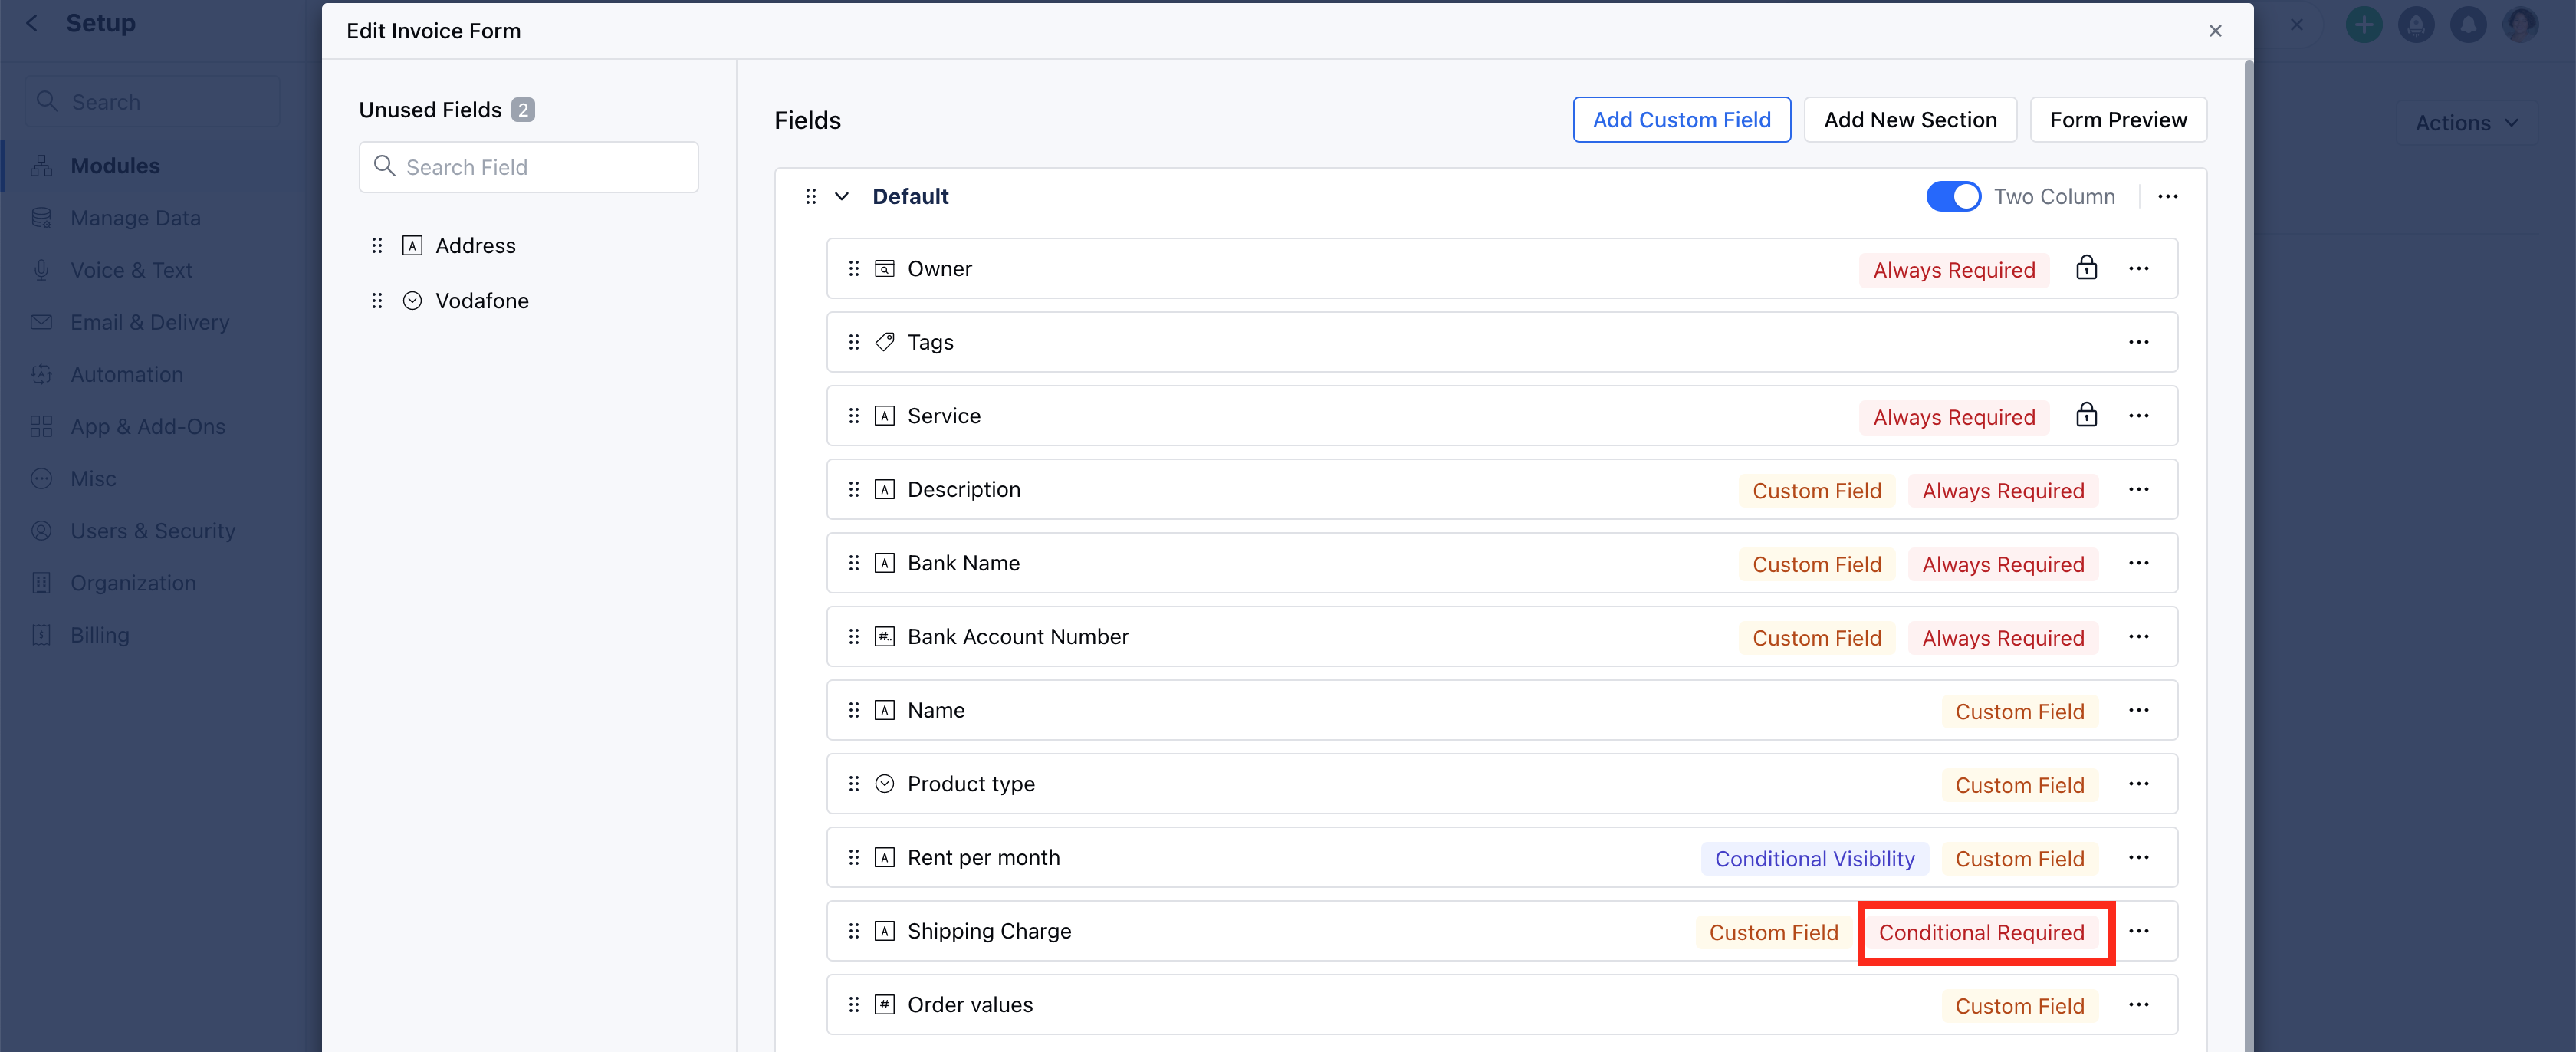Click the dropdown-type icon beside Product type

tap(884, 784)
